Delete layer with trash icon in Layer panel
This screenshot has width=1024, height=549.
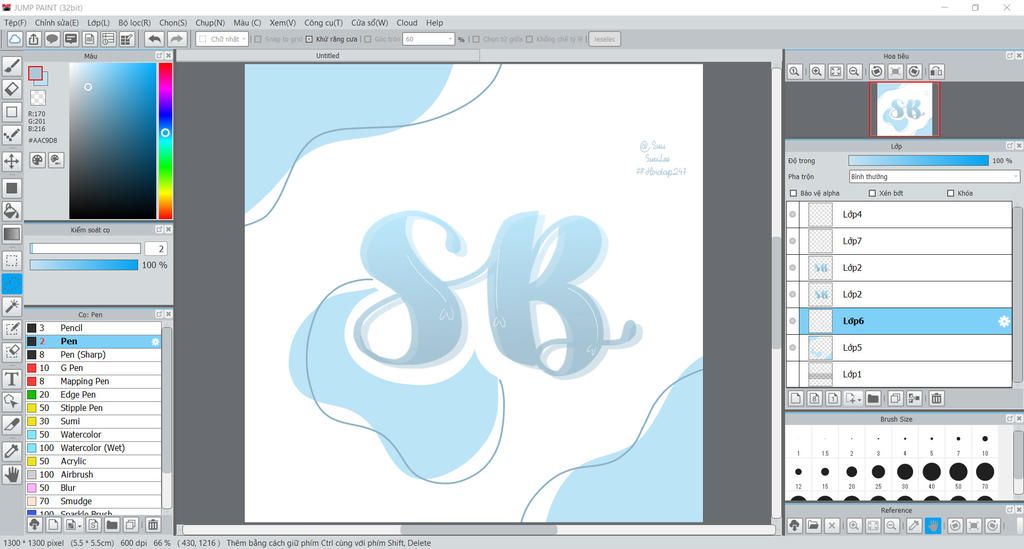[936, 398]
